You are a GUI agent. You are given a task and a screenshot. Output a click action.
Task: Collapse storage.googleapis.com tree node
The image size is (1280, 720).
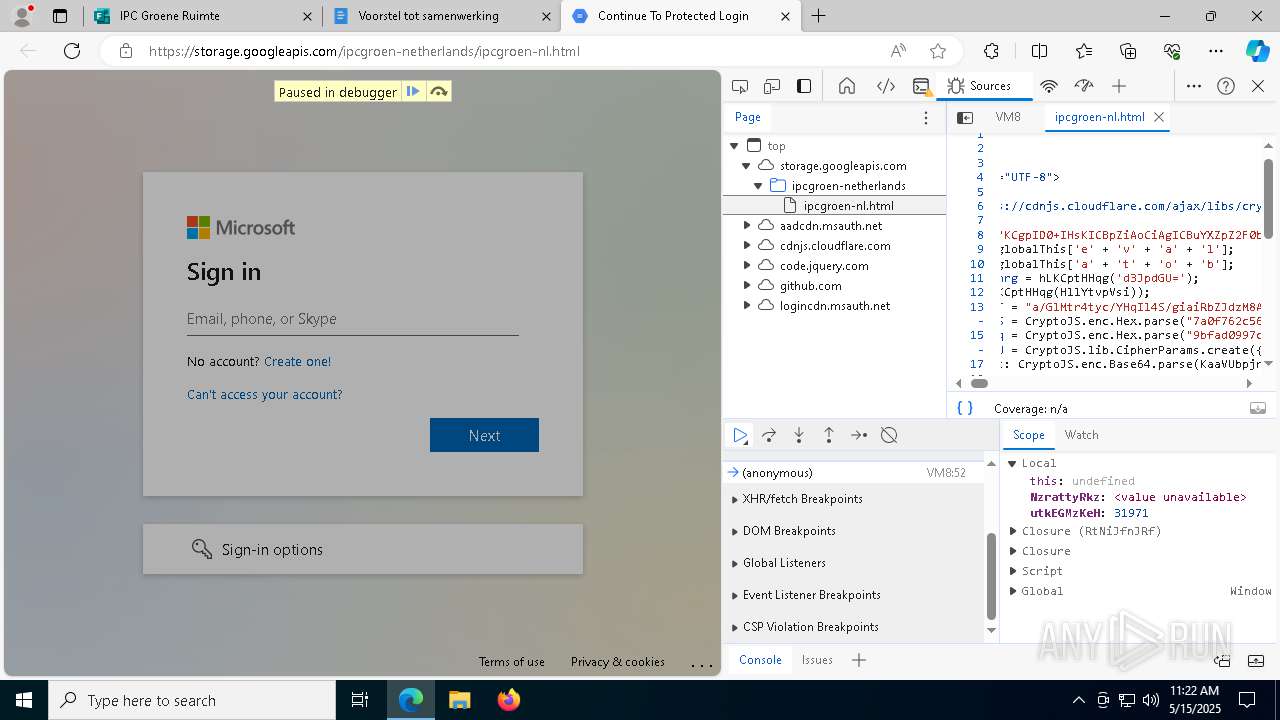coord(746,166)
